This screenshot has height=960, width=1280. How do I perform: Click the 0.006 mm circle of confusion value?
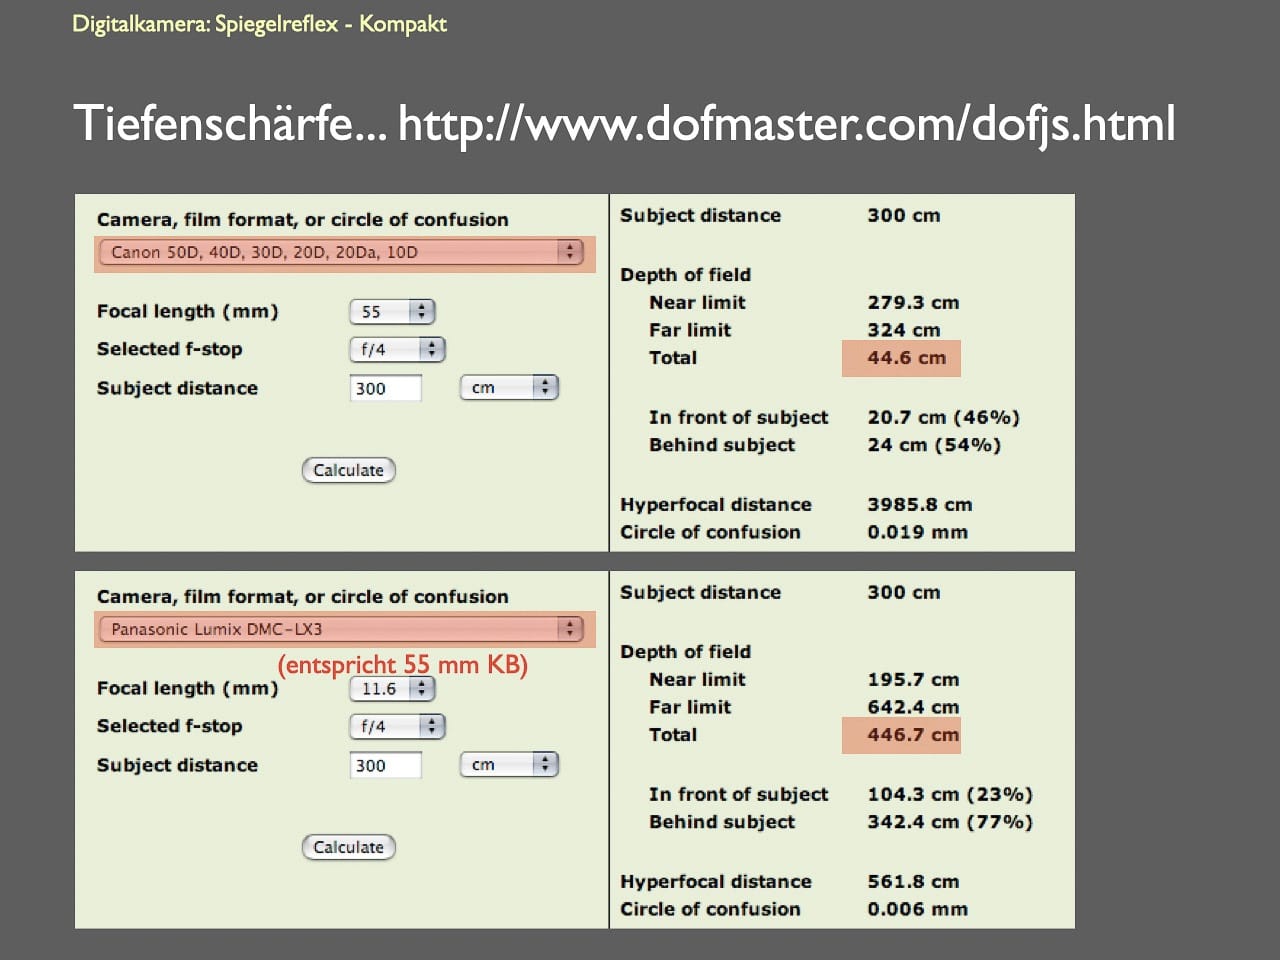coord(917,909)
